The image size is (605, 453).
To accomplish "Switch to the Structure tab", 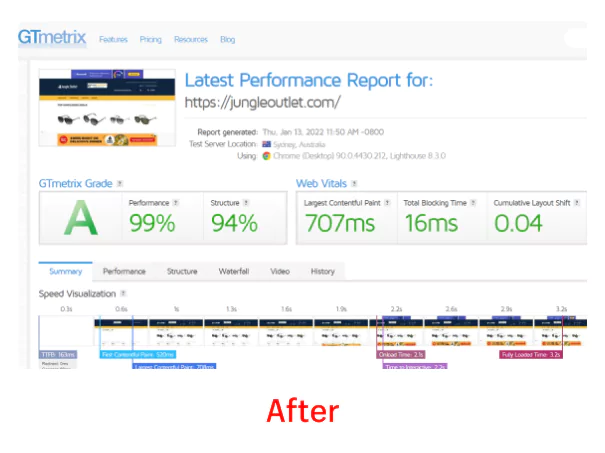I will coord(182,271).
